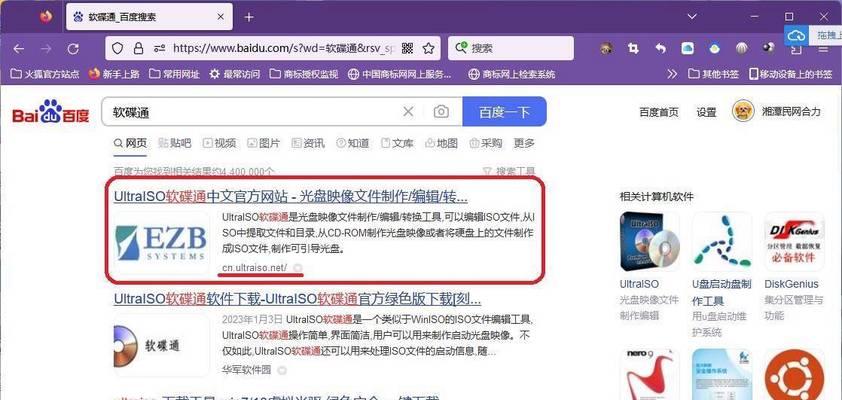Click the shell-shaped extension toolbar icon

[741, 48]
